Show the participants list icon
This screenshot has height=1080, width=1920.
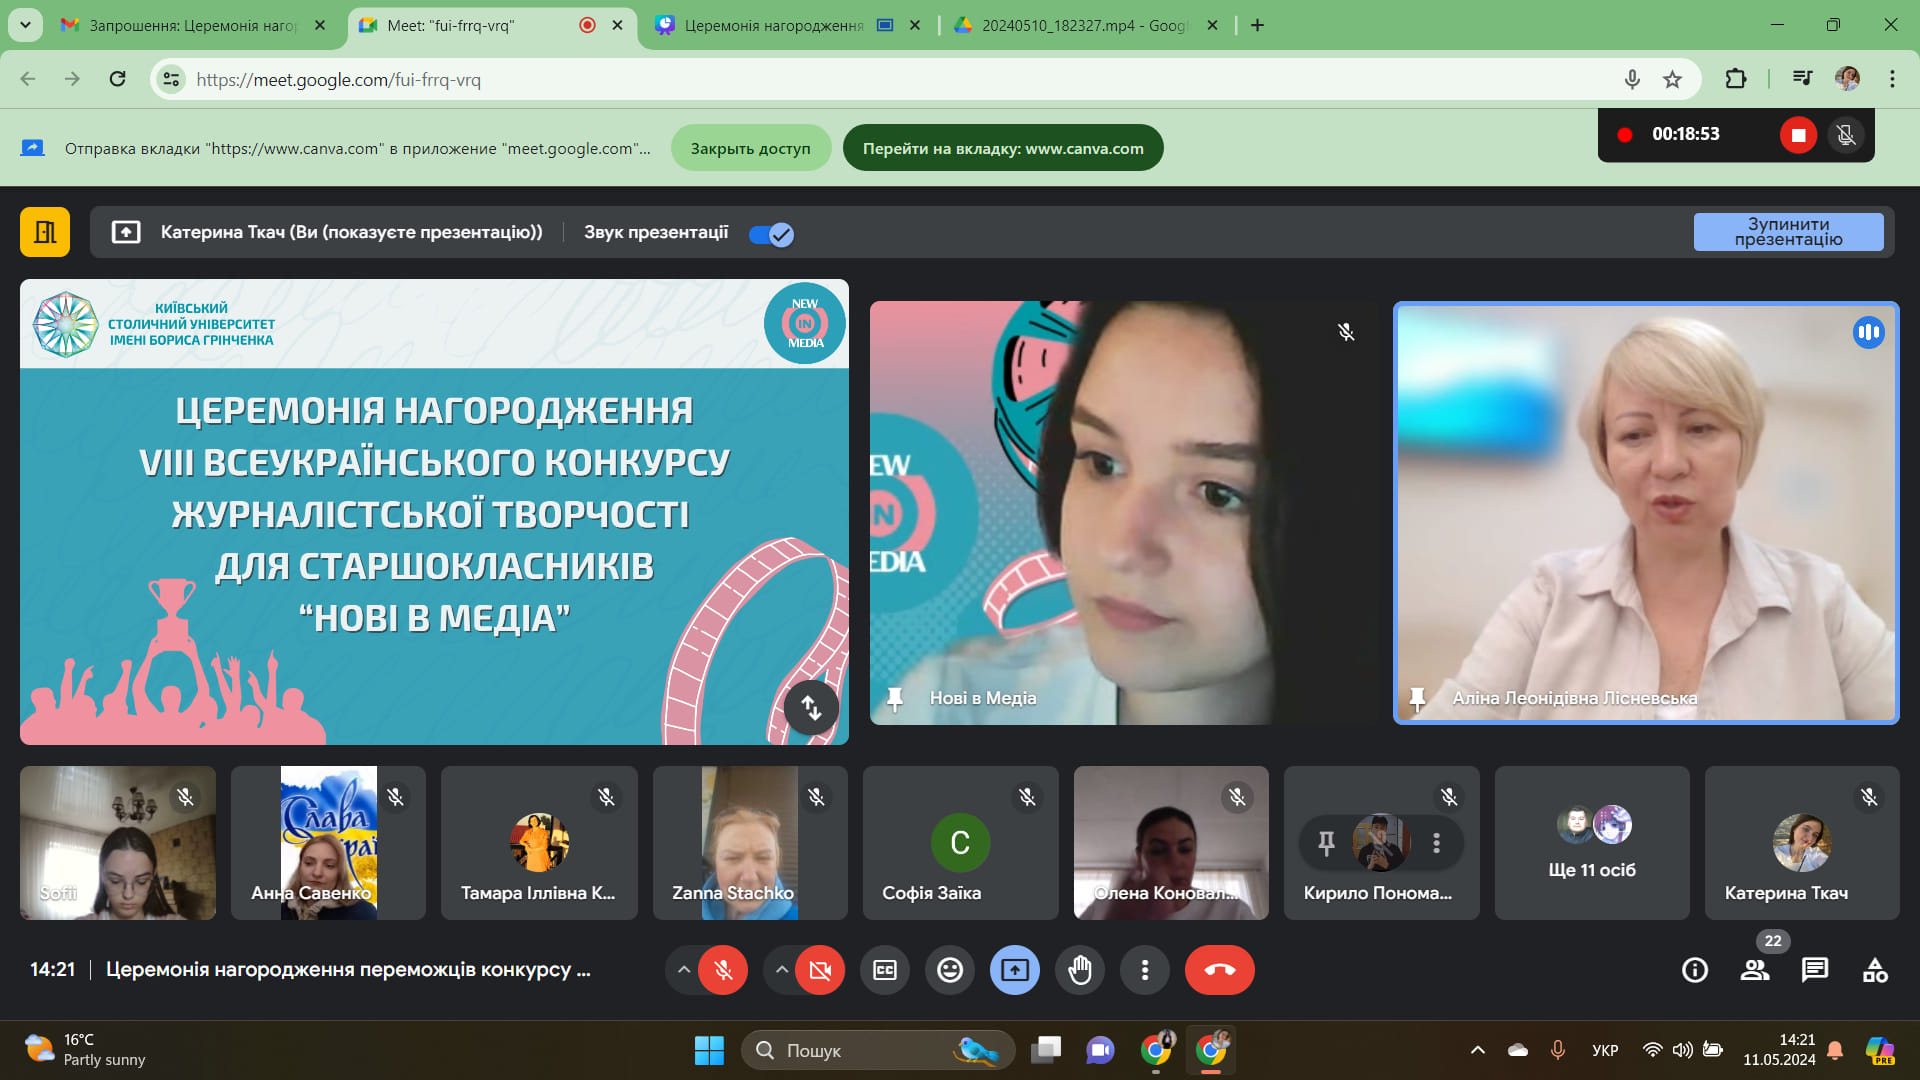(1755, 970)
